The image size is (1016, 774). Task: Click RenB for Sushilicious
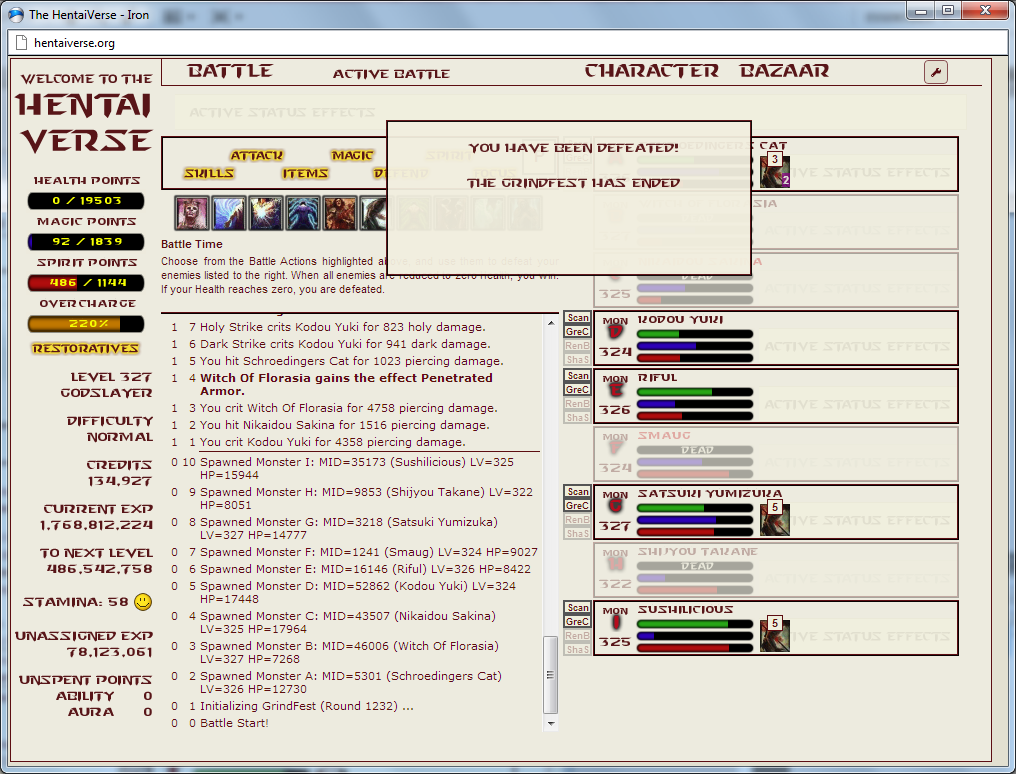tap(577, 635)
